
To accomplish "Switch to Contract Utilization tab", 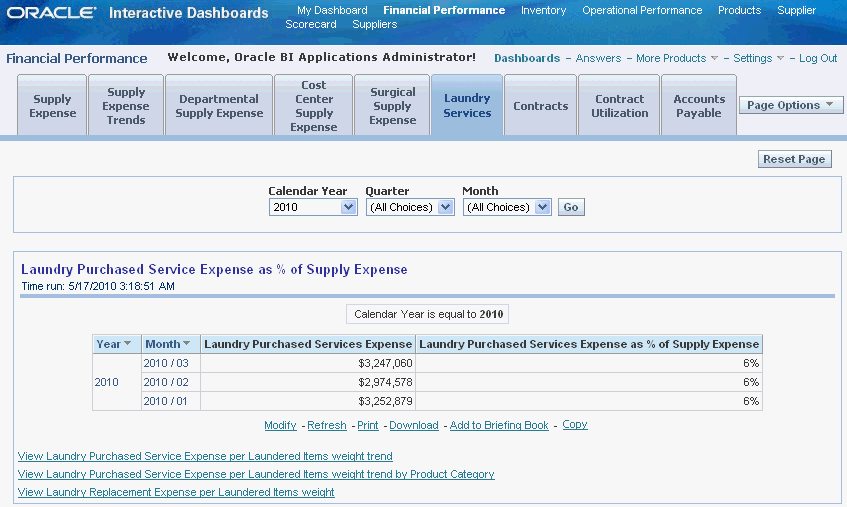I will (620, 106).
